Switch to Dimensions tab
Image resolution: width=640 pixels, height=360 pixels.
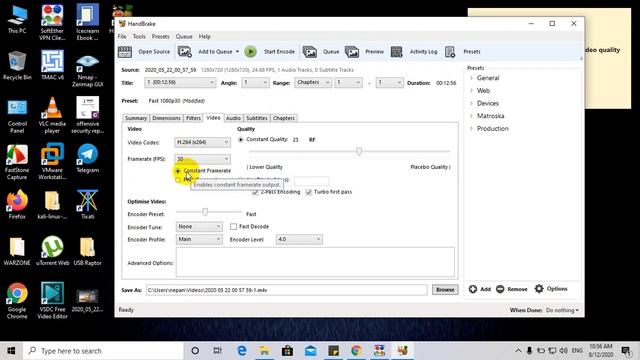click(166, 118)
